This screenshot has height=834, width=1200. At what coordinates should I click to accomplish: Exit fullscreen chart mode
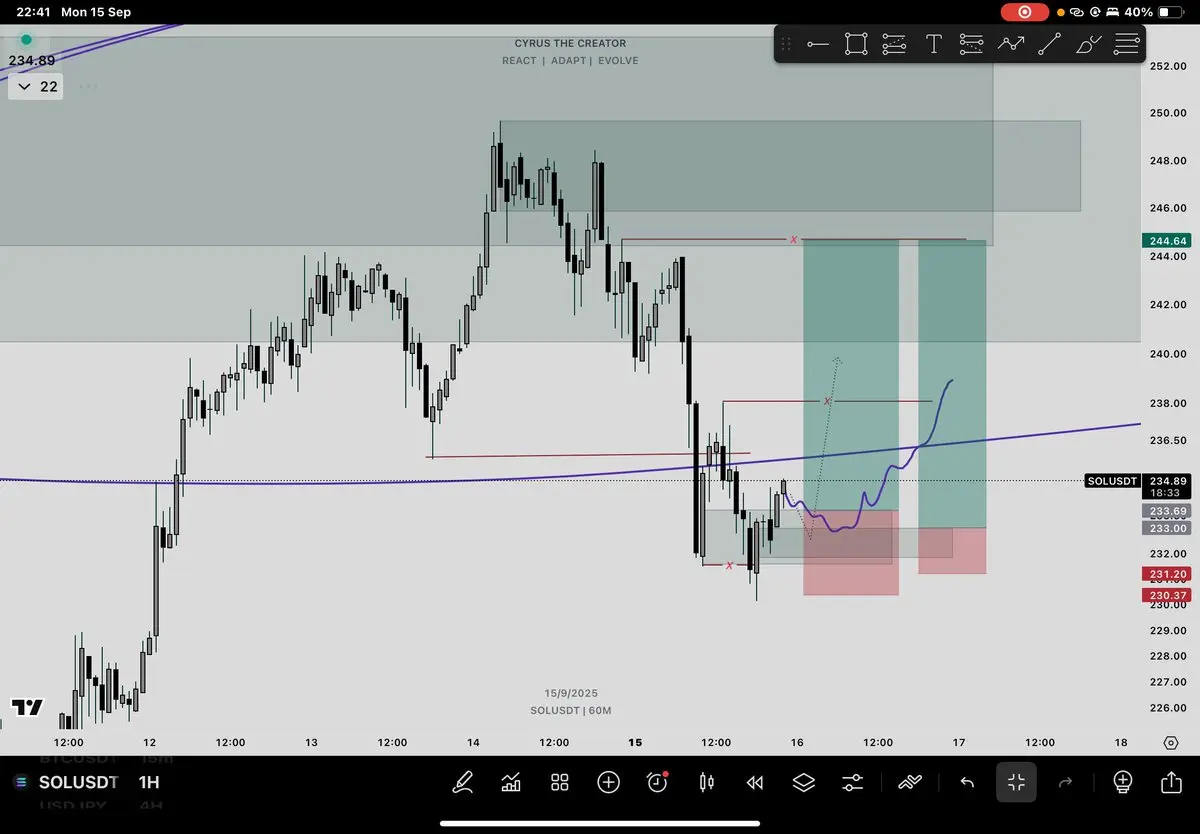tap(1016, 782)
